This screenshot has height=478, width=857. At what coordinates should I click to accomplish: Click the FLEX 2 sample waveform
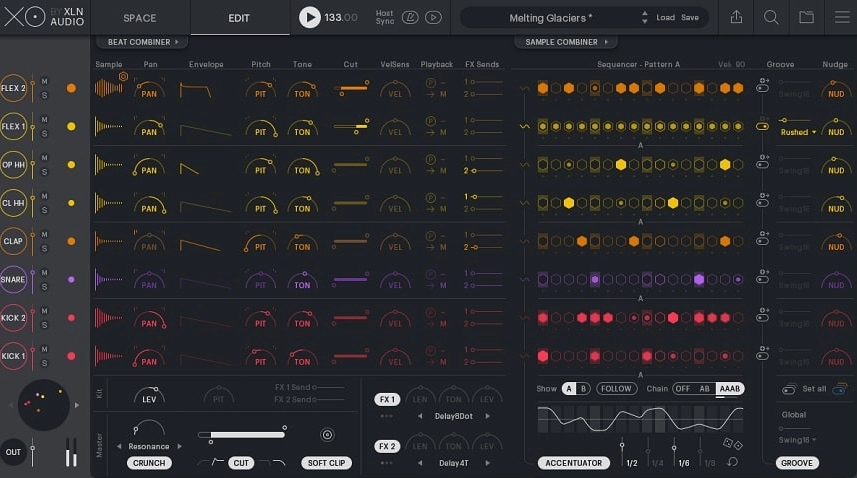click(x=109, y=87)
